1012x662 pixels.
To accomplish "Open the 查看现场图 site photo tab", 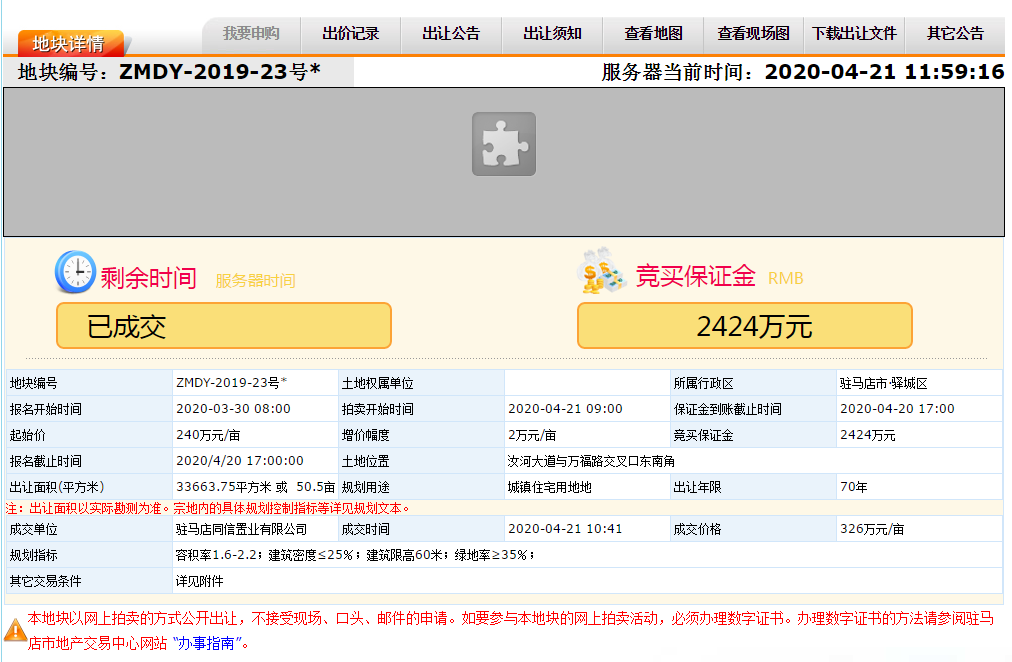I will pyautogui.click(x=752, y=32).
